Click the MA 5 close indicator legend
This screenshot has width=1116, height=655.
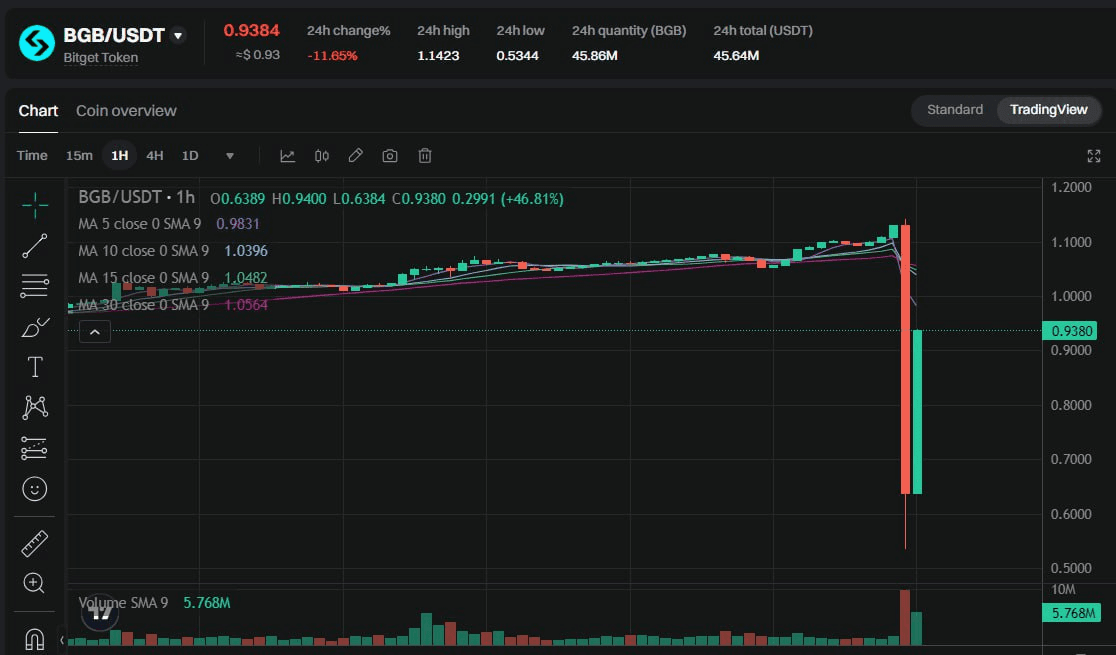(x=140, y=224)
